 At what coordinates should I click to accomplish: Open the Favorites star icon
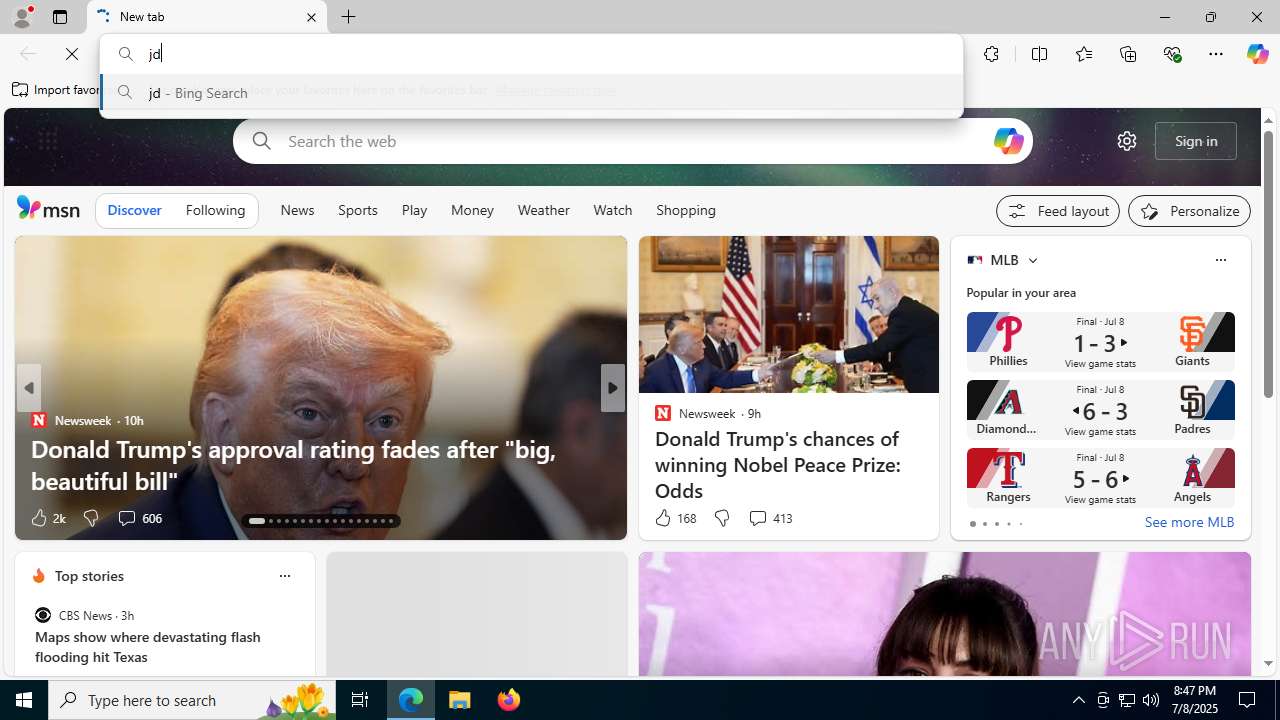1083,54
